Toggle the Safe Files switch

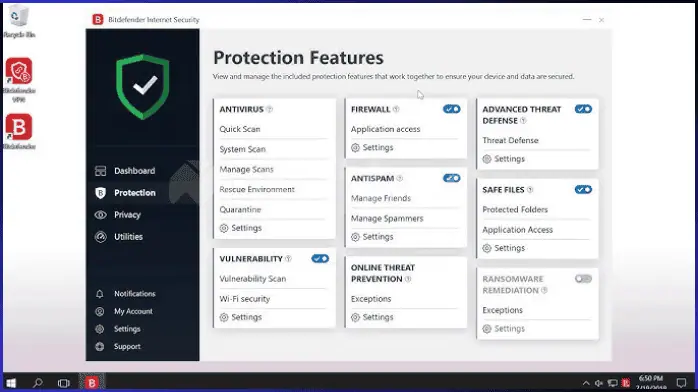(x=583, y=190)
